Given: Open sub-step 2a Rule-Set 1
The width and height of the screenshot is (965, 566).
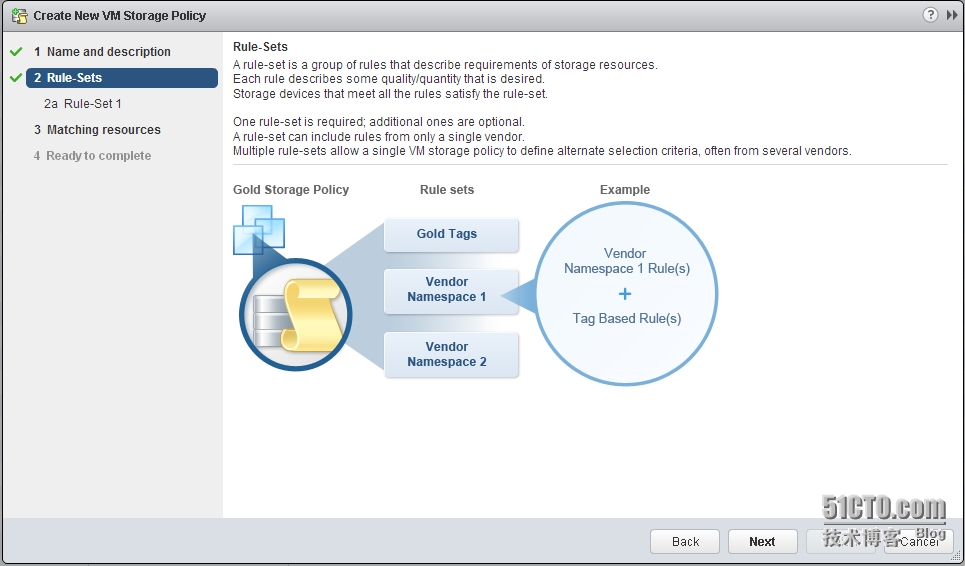Looking at the screenshot, I should [x=82, y=103].
